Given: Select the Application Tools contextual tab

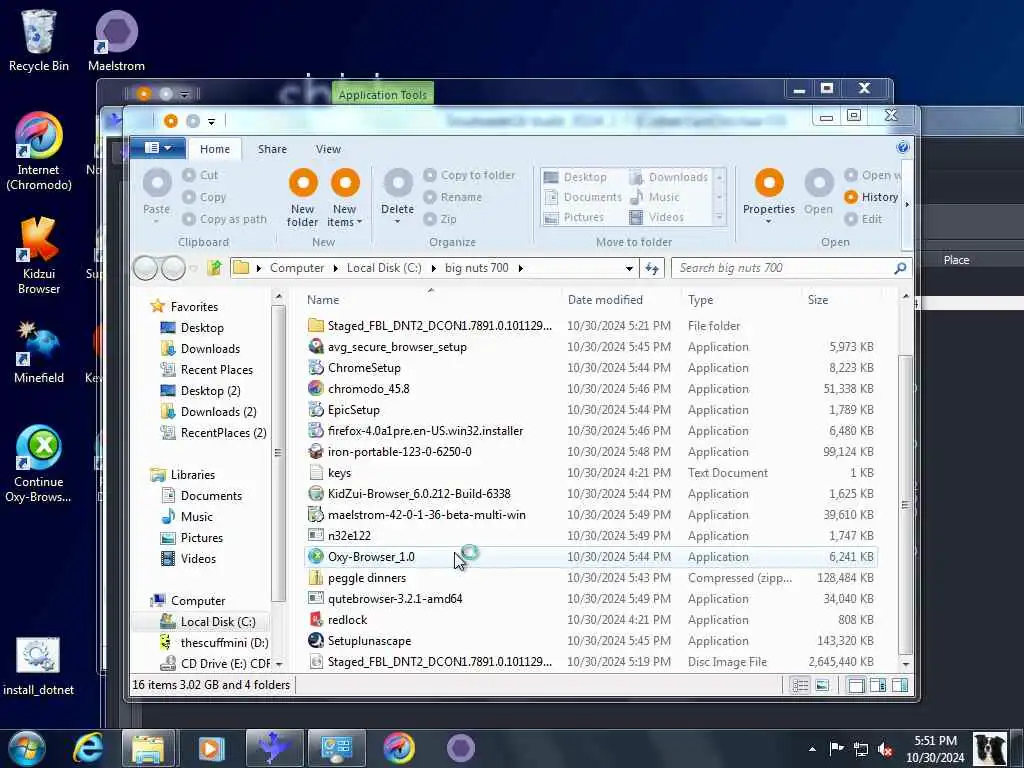Looking at the screenshot, I should (383, 95).
